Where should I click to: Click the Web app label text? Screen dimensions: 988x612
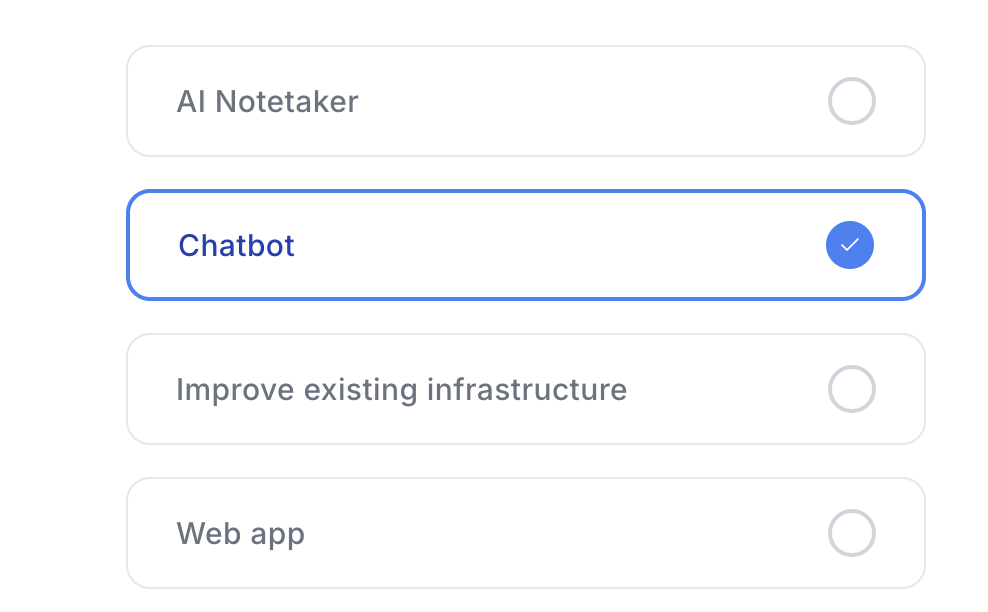pos(240,533)
